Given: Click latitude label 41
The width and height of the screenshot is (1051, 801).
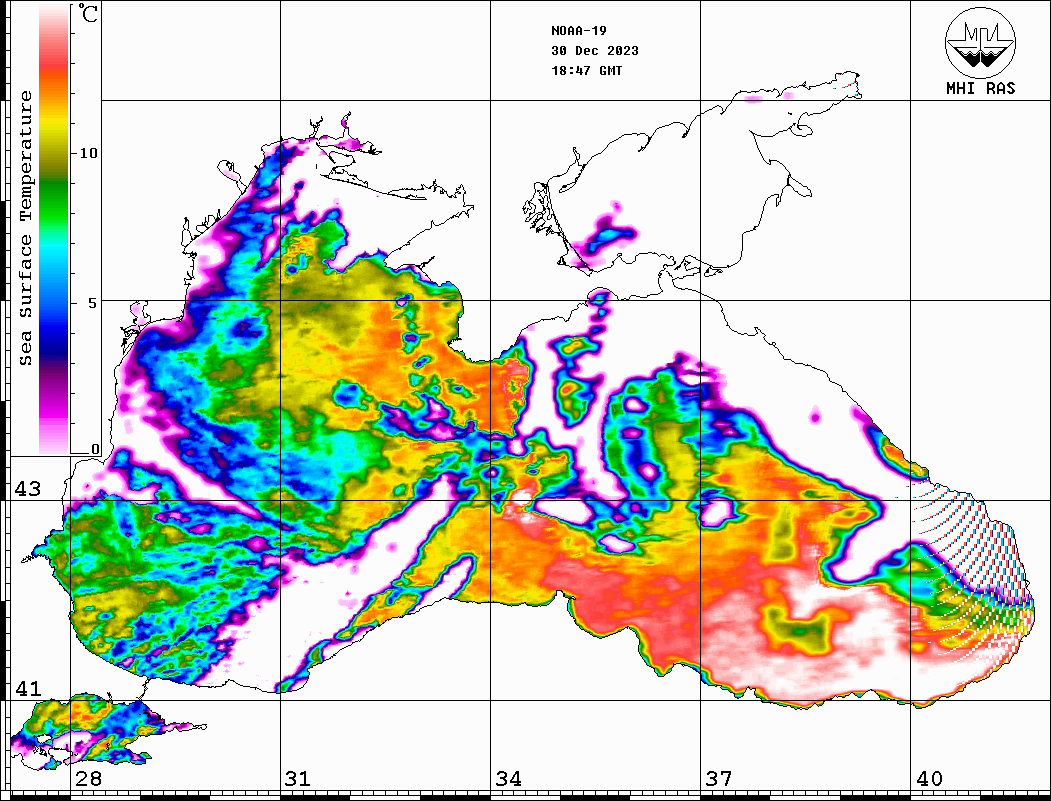Looking at the screenshot, I should pyautogui.click(x=27, y=688).
